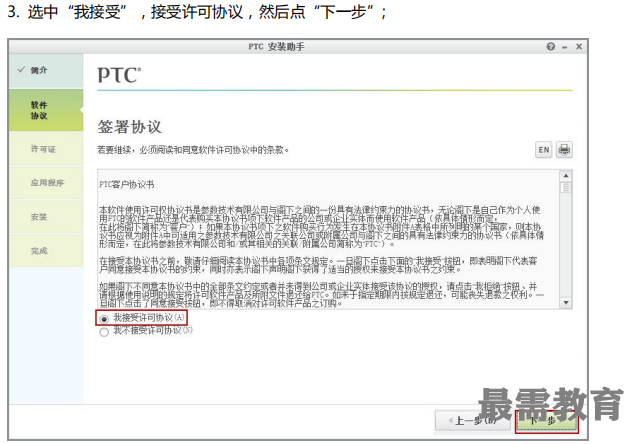Click scrollbar down arrow in agreement box
Image resolution: width=630 pixels, height=444 pixels.
566,303
